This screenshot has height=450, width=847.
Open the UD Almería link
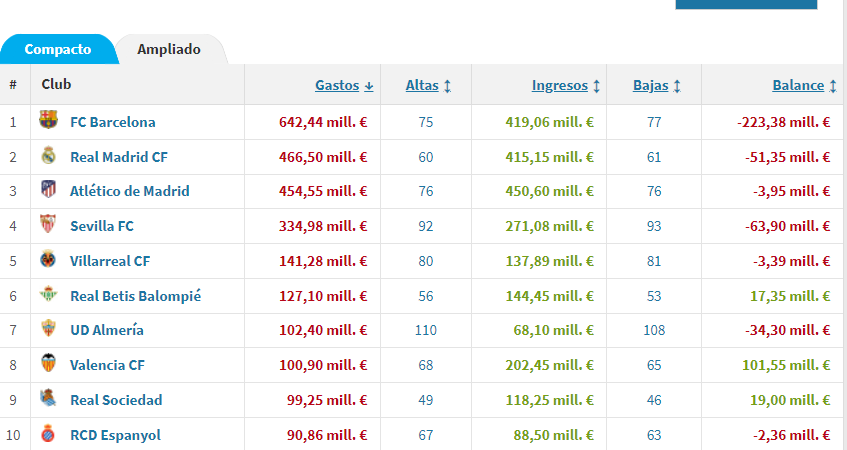coord(107,330)
